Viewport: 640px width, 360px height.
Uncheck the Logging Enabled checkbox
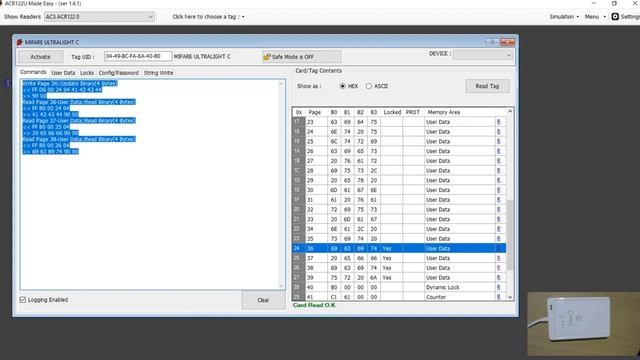[x=23, y=300]
